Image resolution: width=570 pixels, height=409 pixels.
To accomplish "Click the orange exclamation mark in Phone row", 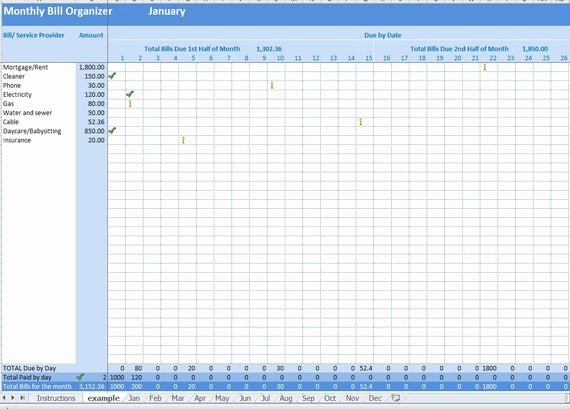I will pos(272,85).
